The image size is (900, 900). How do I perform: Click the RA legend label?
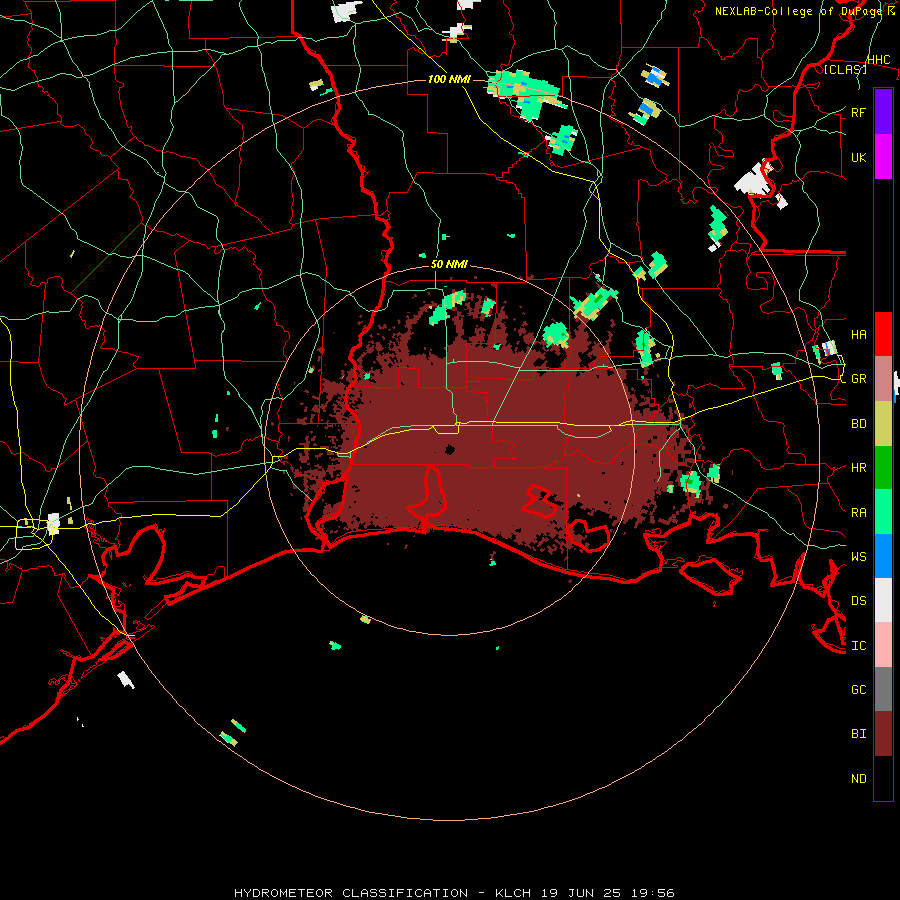pos(859,513)
